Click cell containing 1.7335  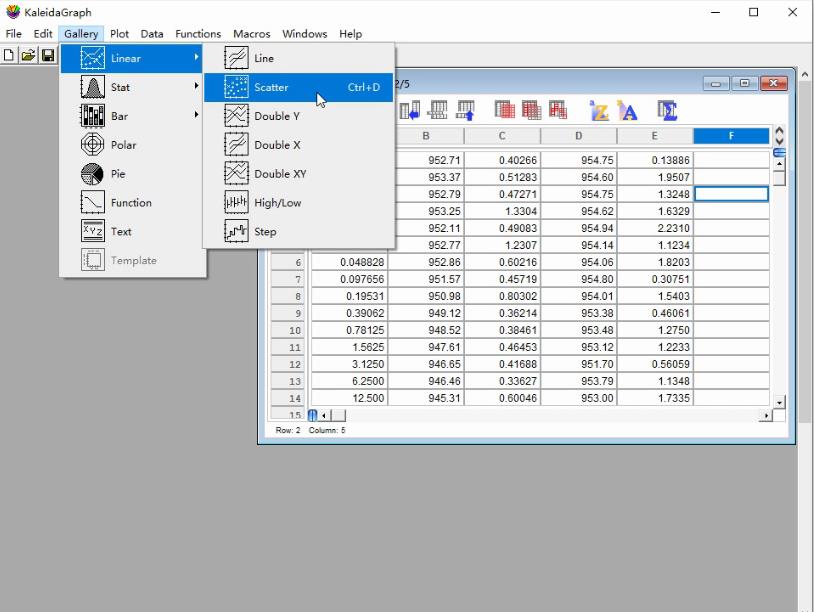pos(655,398)
